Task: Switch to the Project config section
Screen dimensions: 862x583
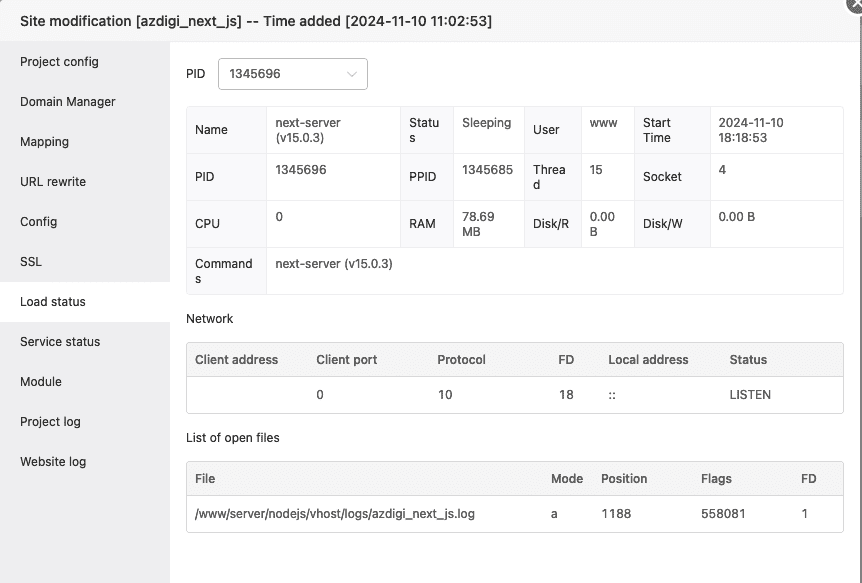Action: tap(58, 61)
